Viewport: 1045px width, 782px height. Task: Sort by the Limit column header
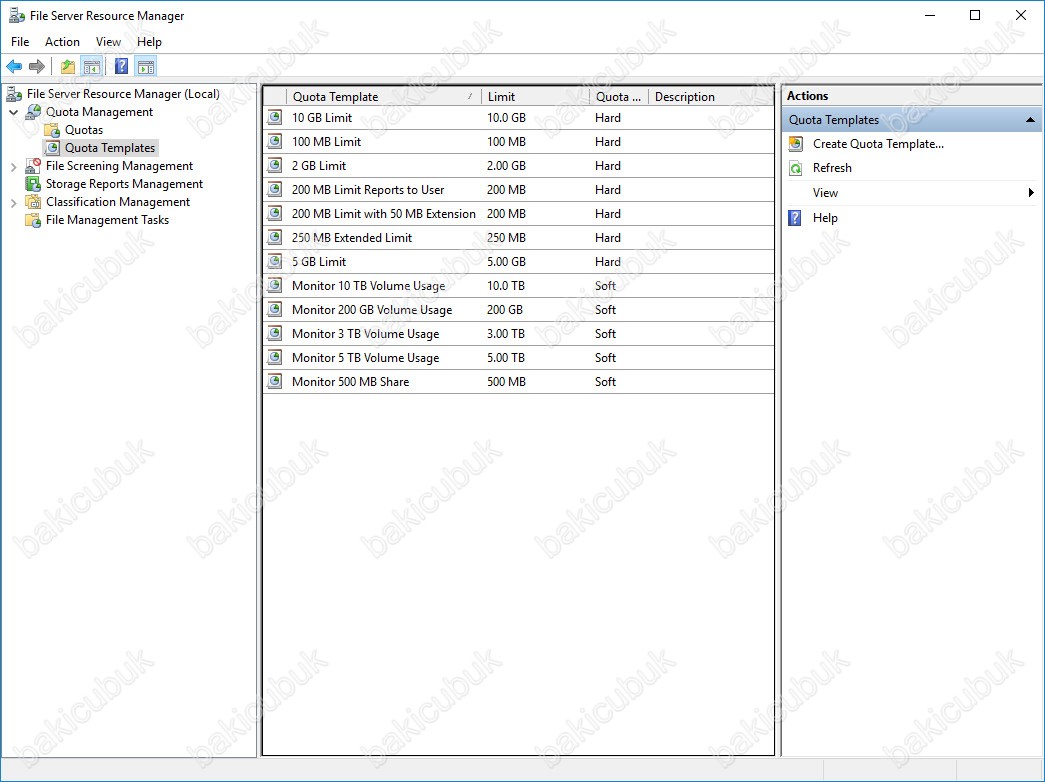(535, 97)
